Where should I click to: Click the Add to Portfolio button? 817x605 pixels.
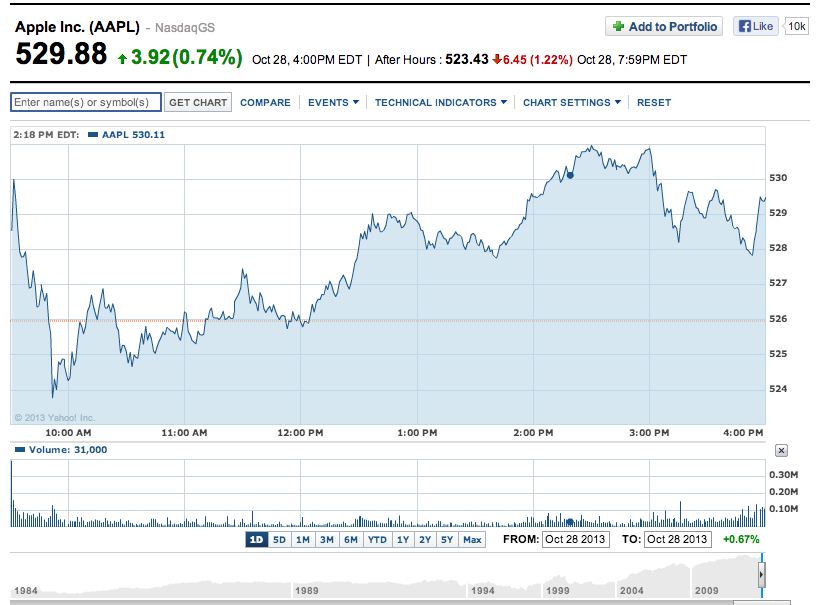[x=664, y=27]
